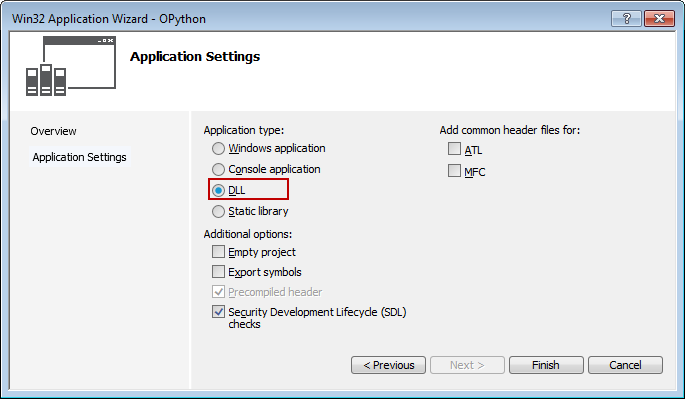This screenshot has height=399, width=685.
Task: Pick the Static library option
Action: 218,212
